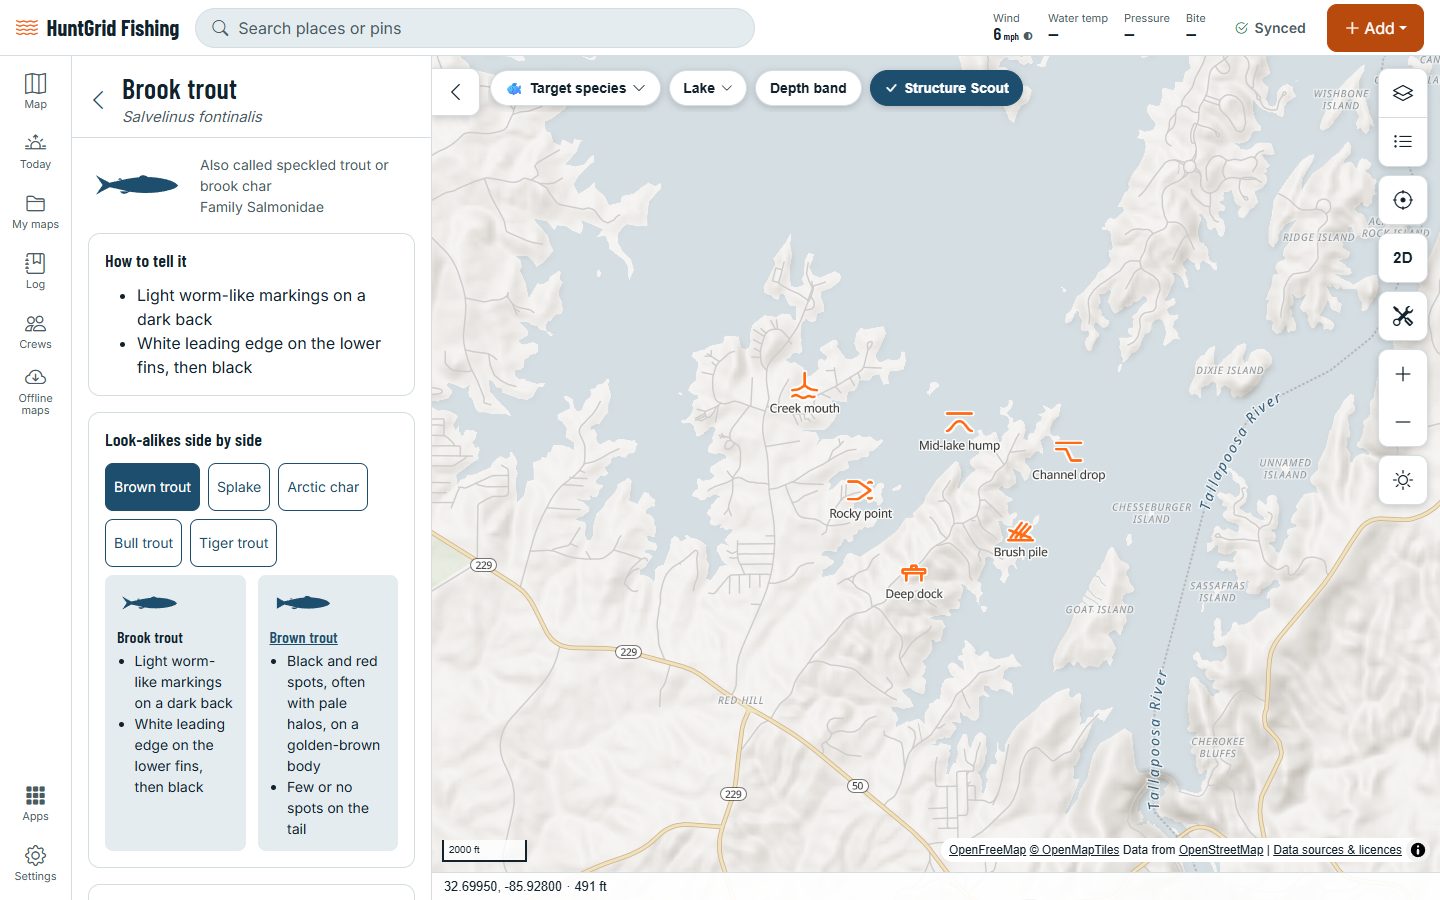Viewport: 1440px width, 900px height.
Task: Click the Red Hill map label
Action: coord(740,700)
